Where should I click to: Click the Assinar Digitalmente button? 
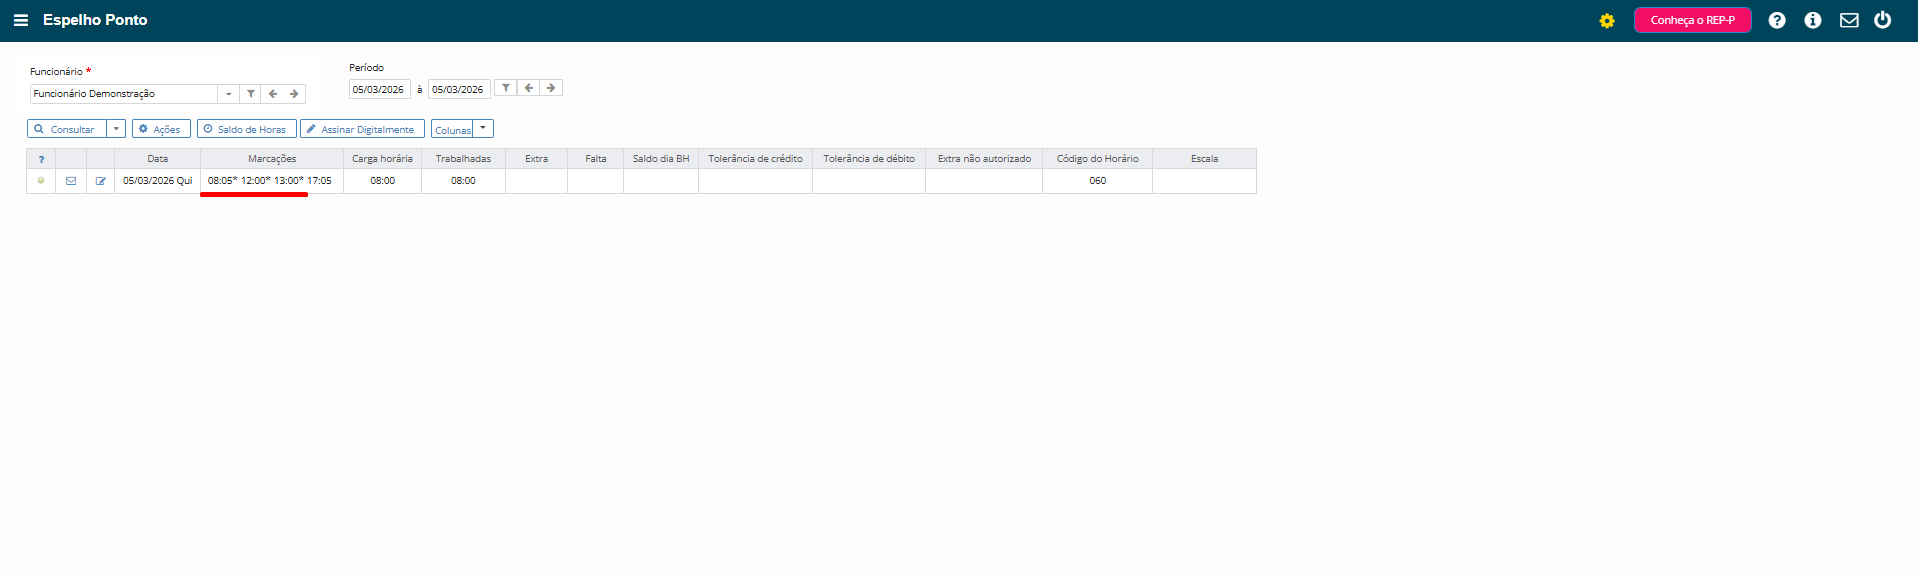[362, 129]
